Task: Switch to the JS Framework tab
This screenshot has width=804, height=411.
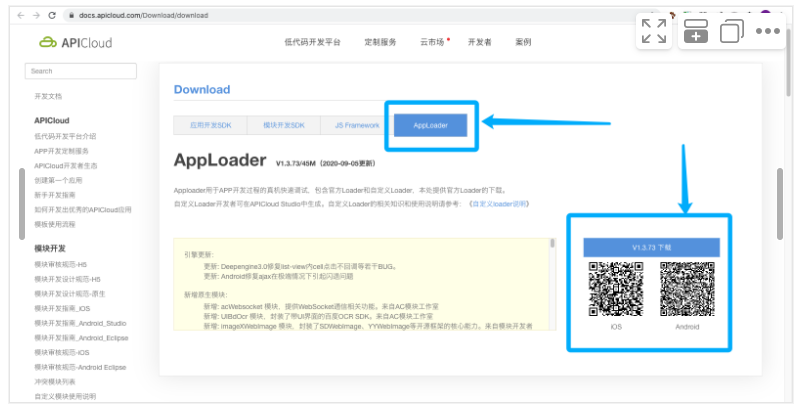Action: pyautogui.click(x=357, y=126)
